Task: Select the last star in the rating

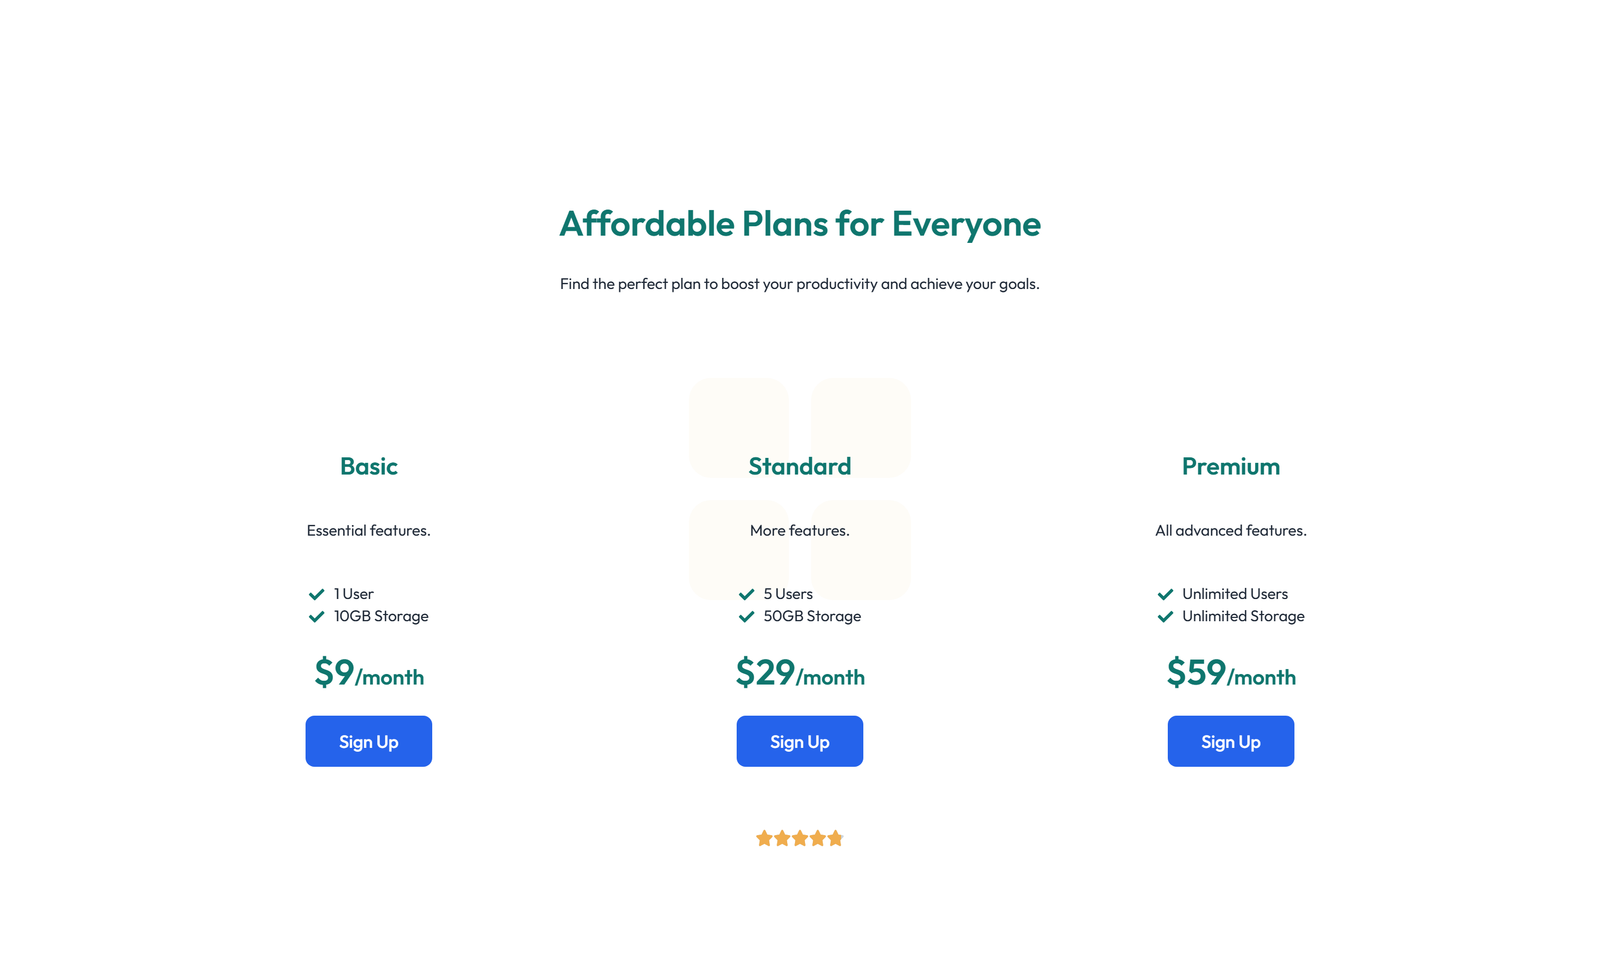Action: [836, 838]
